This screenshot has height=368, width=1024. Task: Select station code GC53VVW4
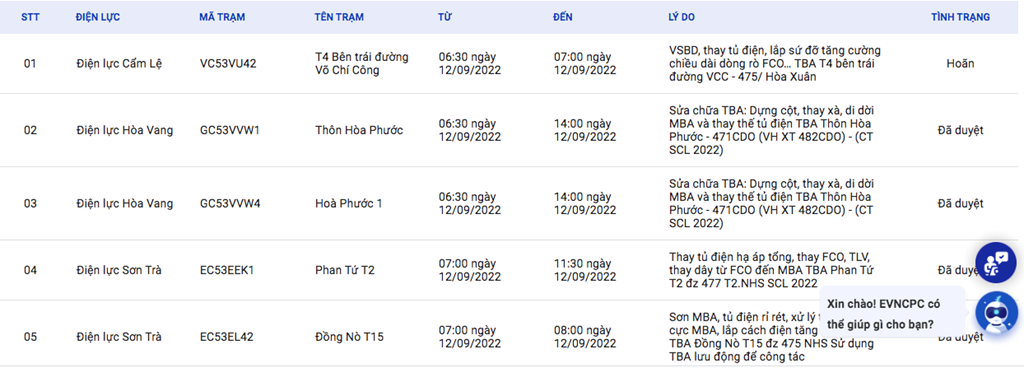coord(230,204)
